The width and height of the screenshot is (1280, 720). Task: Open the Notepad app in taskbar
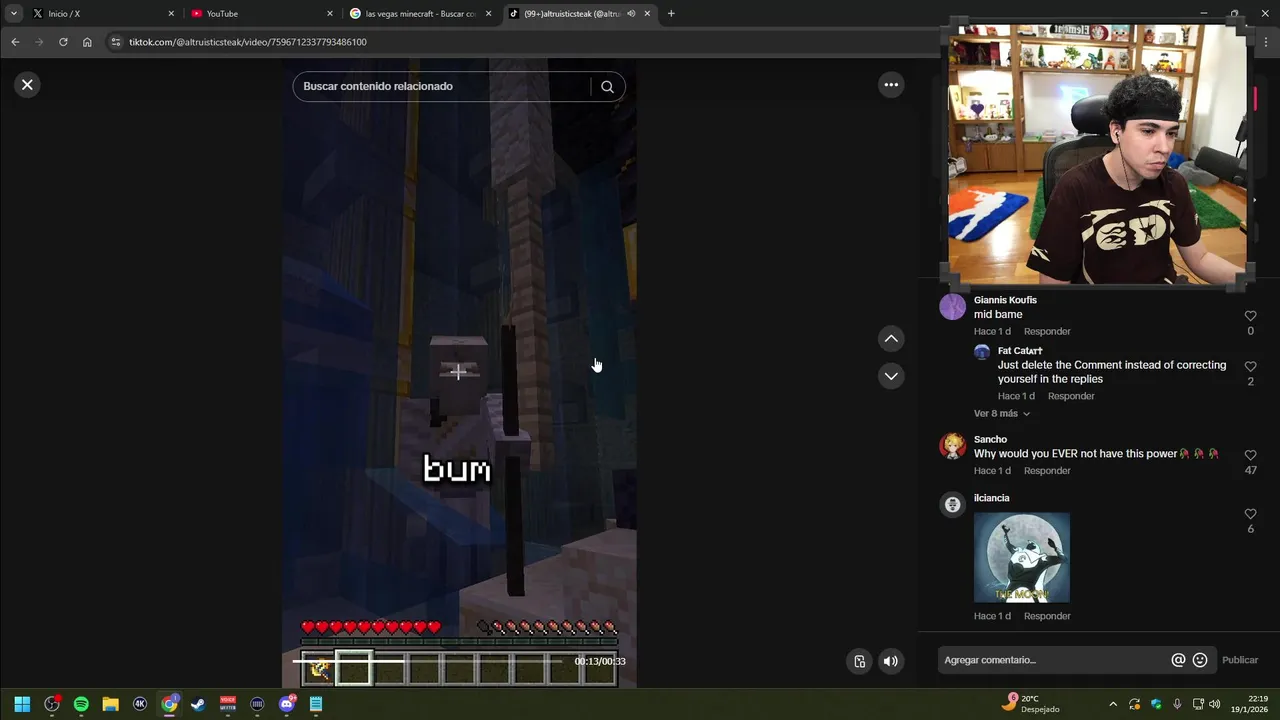(316, 704)
